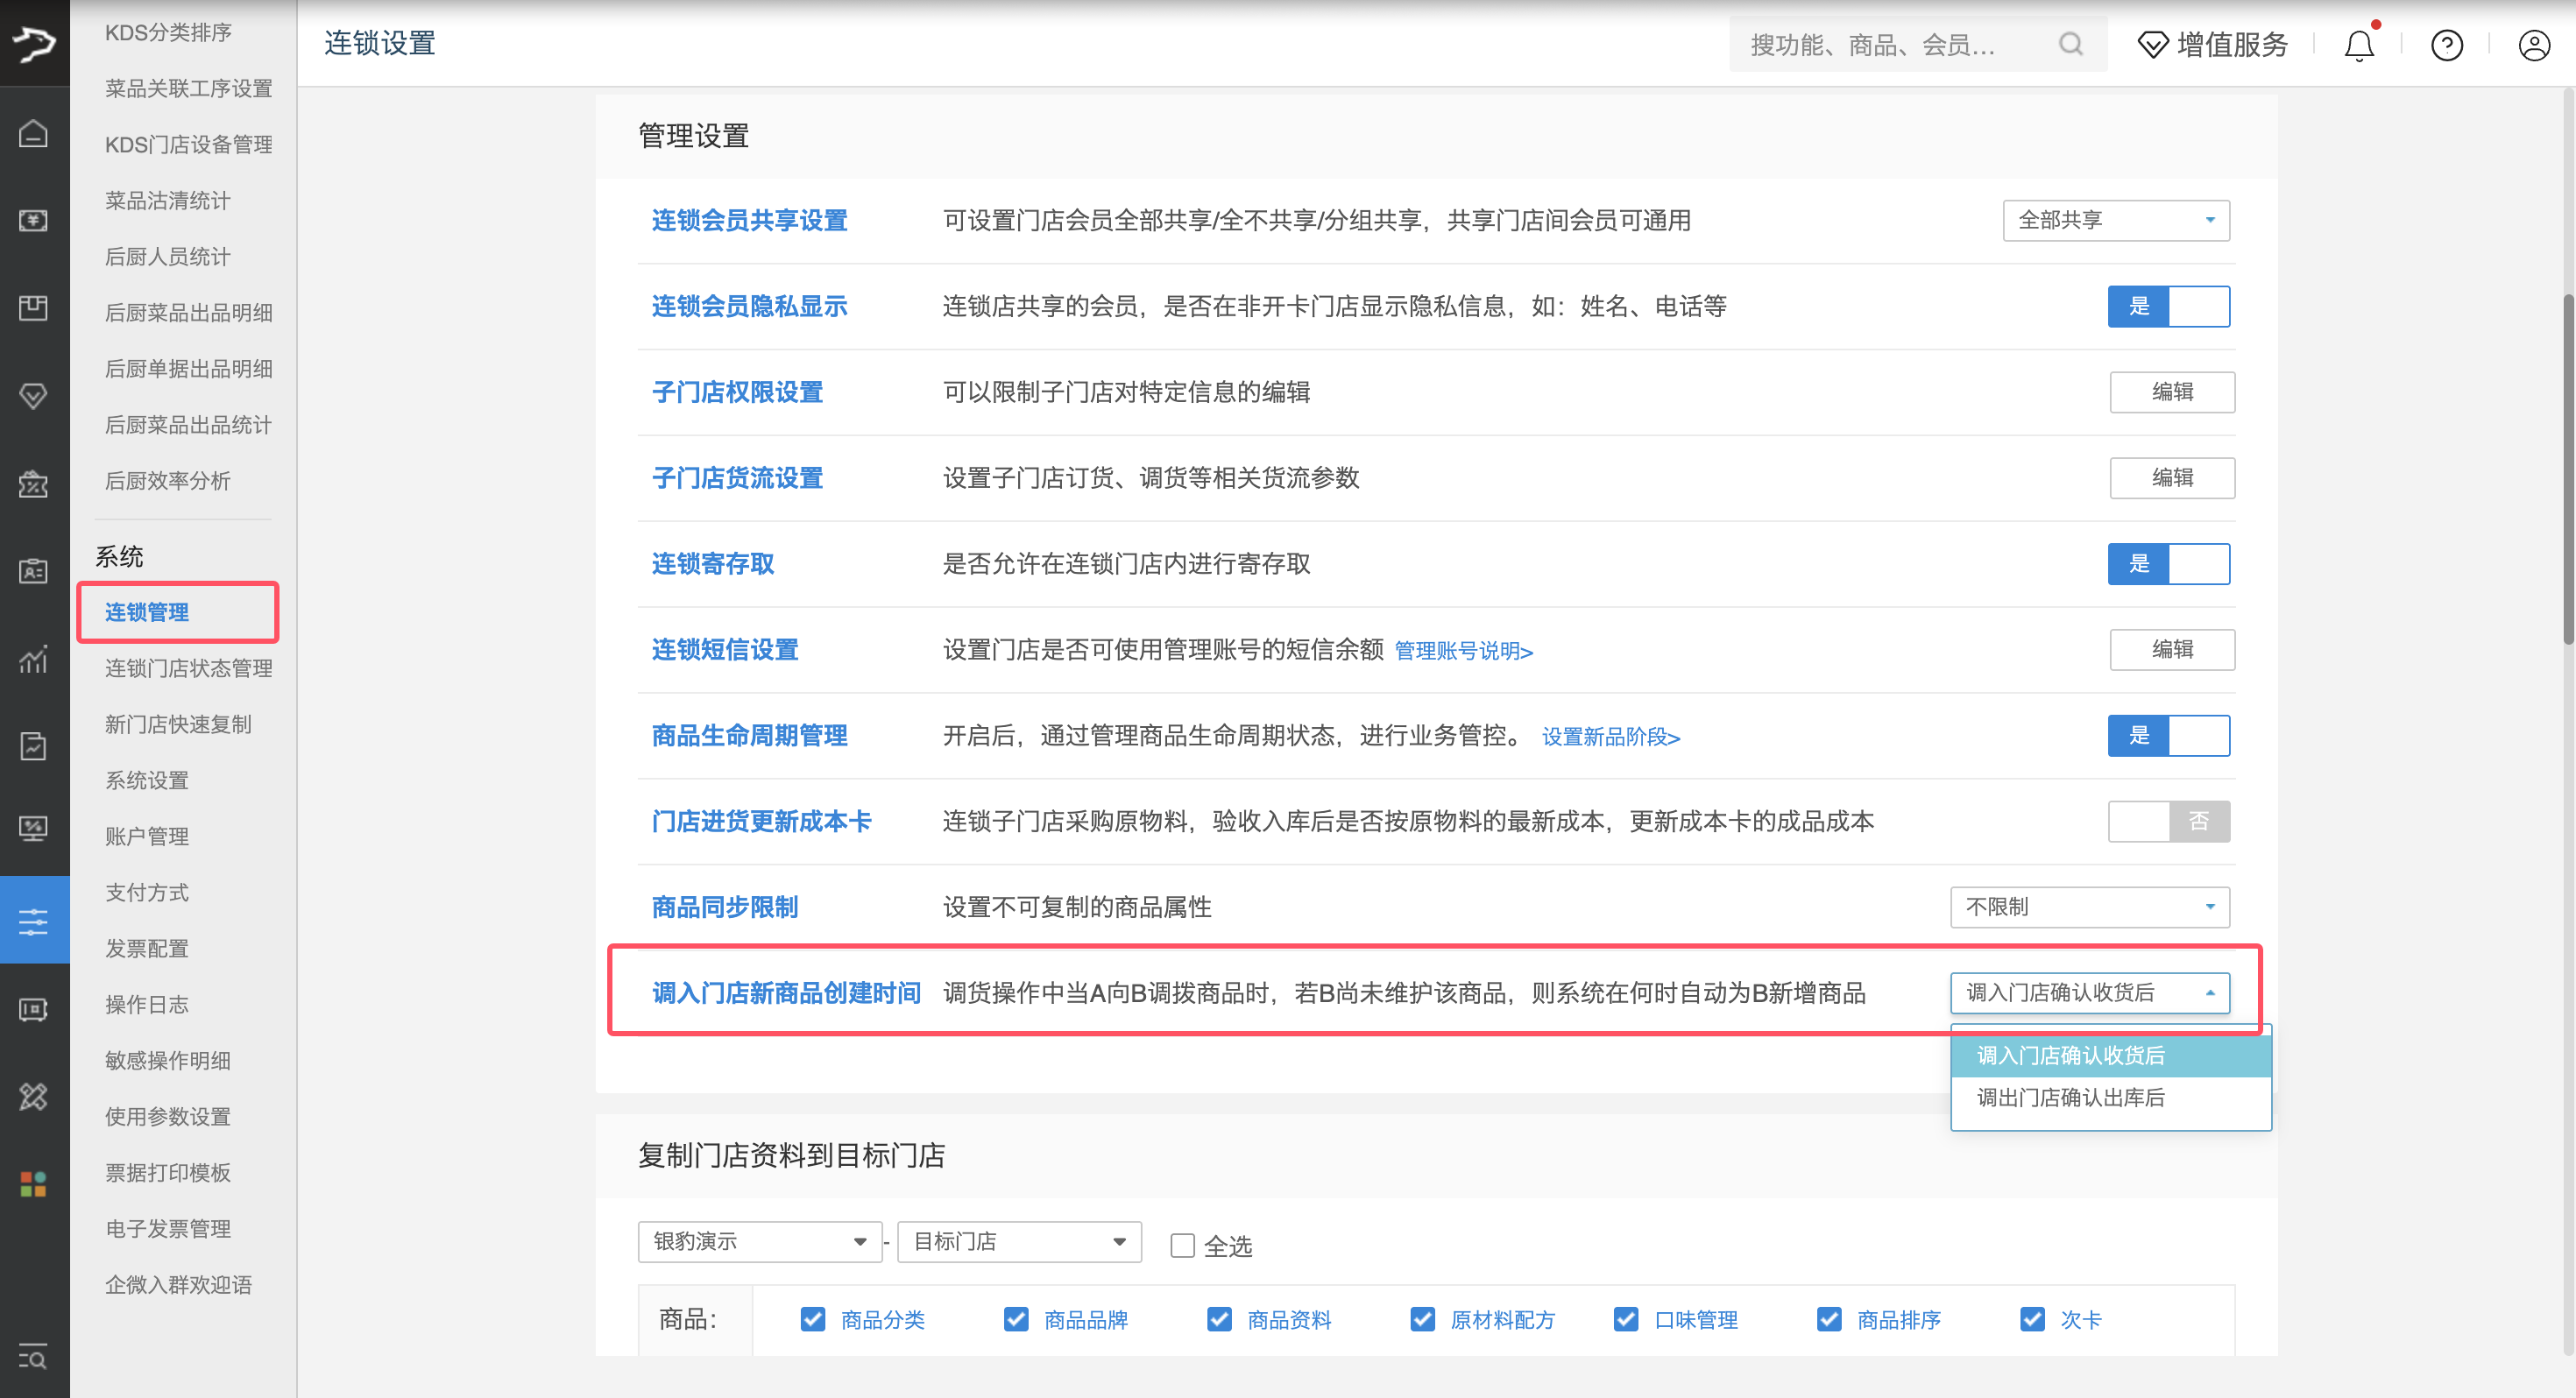Image resolution: width=2576 pixels, height=1398 pixels.
Task: Click the 编辑 button for 子门店权限设置
Action: coord(2172,392)
